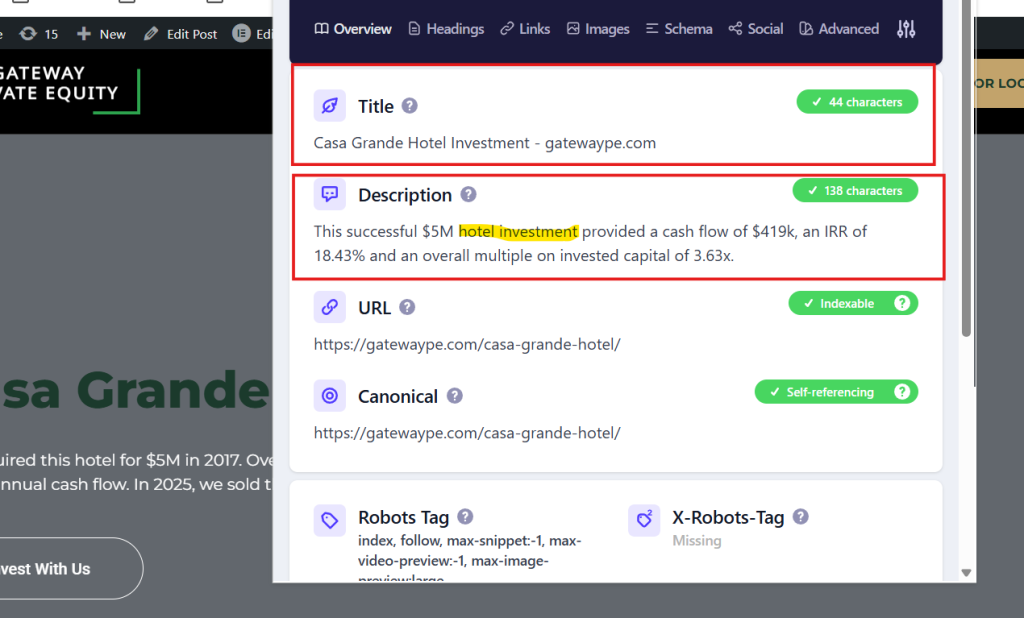Click the Indexable status badge
1024x618 pixels.
853,303
